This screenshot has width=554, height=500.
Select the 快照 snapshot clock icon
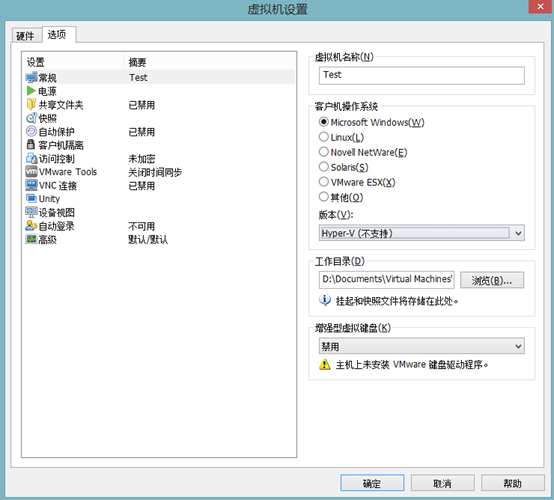click(31, 118)
